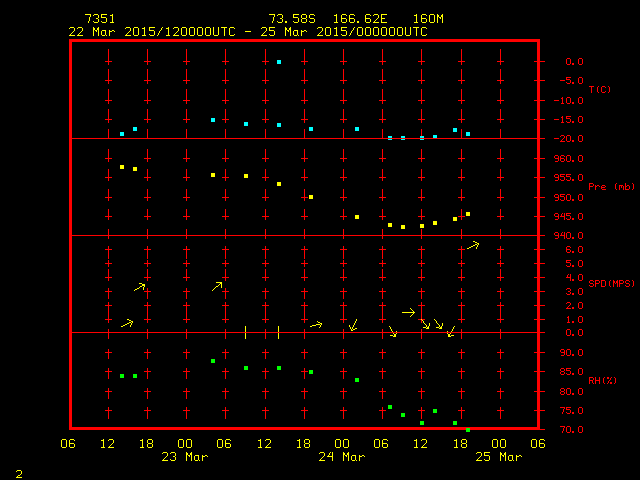
Task: Click the rightmost yellow wind arrow
Action: click(x=473, y=245)
